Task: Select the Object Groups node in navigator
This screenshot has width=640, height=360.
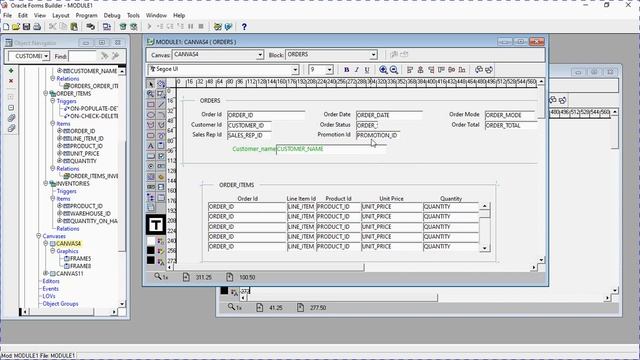Action: 60,304
